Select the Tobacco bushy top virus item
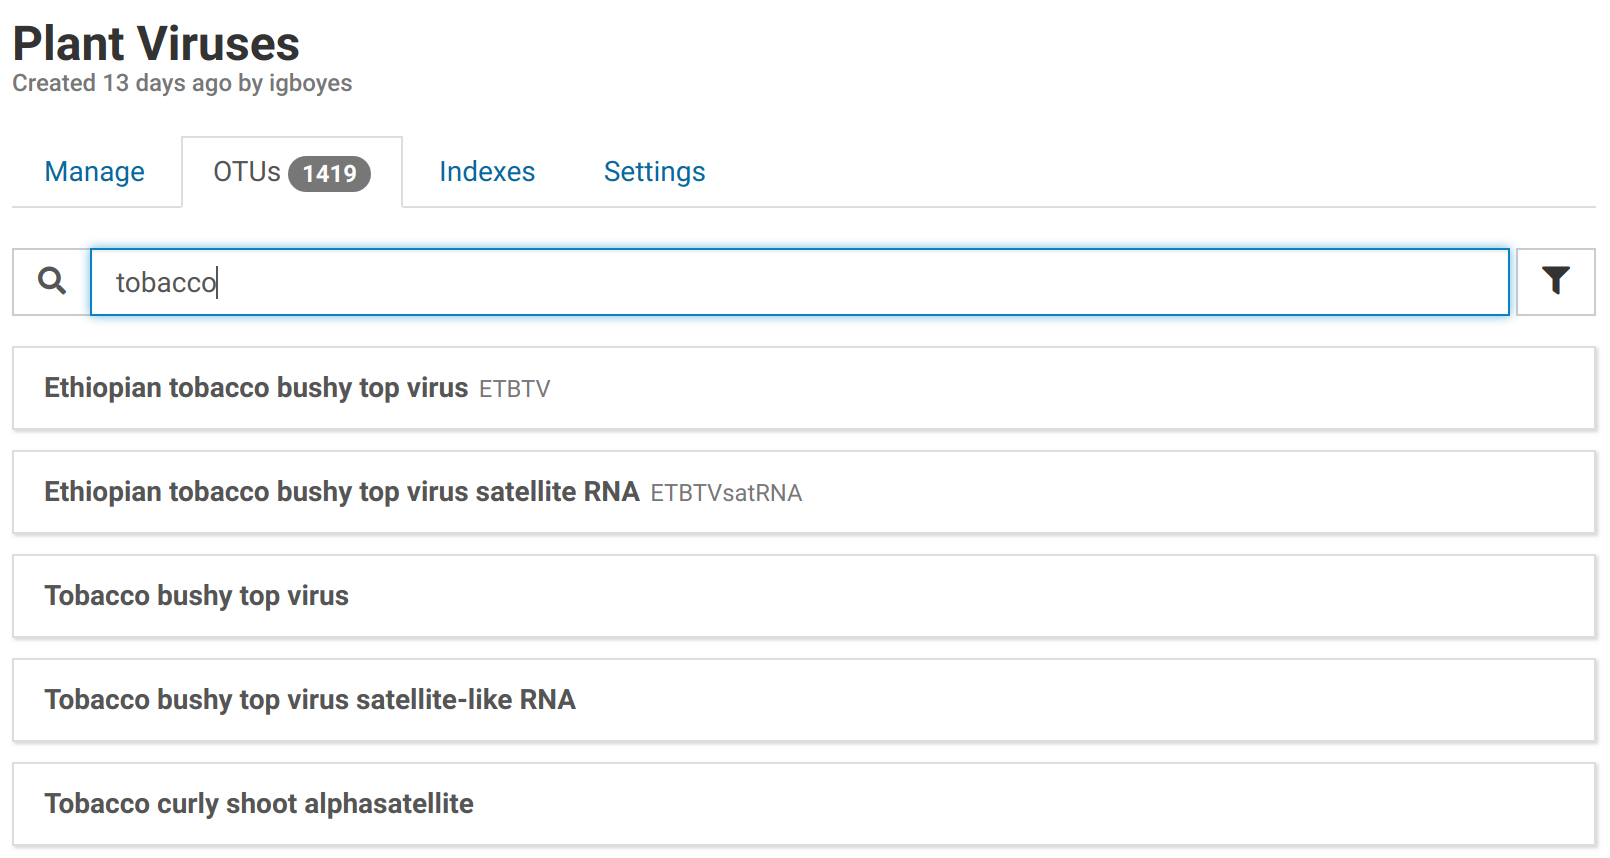 point(197,596)
